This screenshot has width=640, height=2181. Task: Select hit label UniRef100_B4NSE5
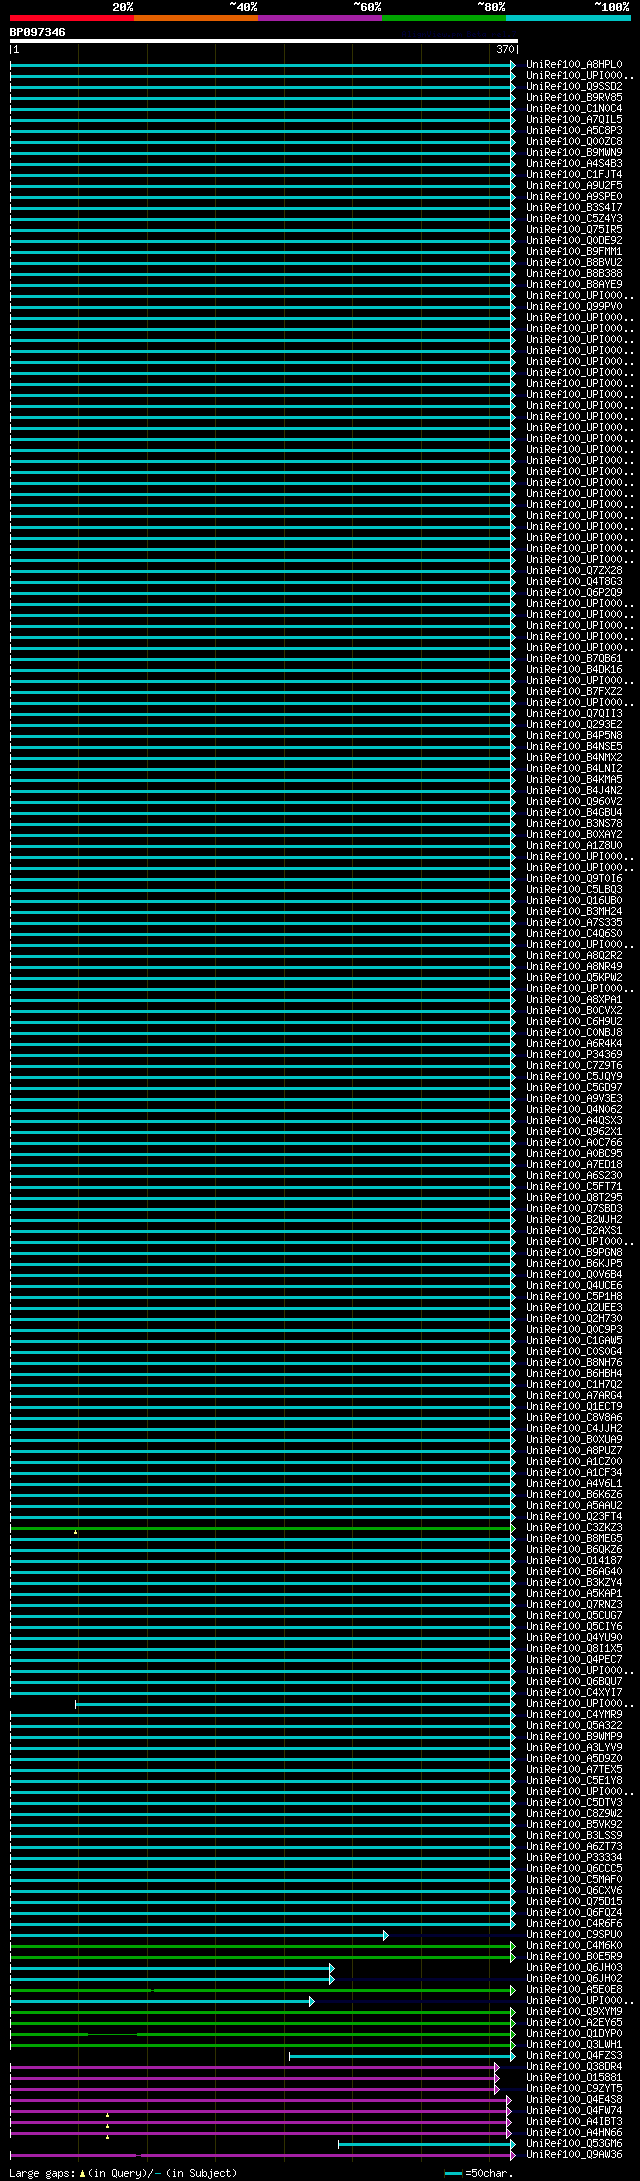pos(574,747)
